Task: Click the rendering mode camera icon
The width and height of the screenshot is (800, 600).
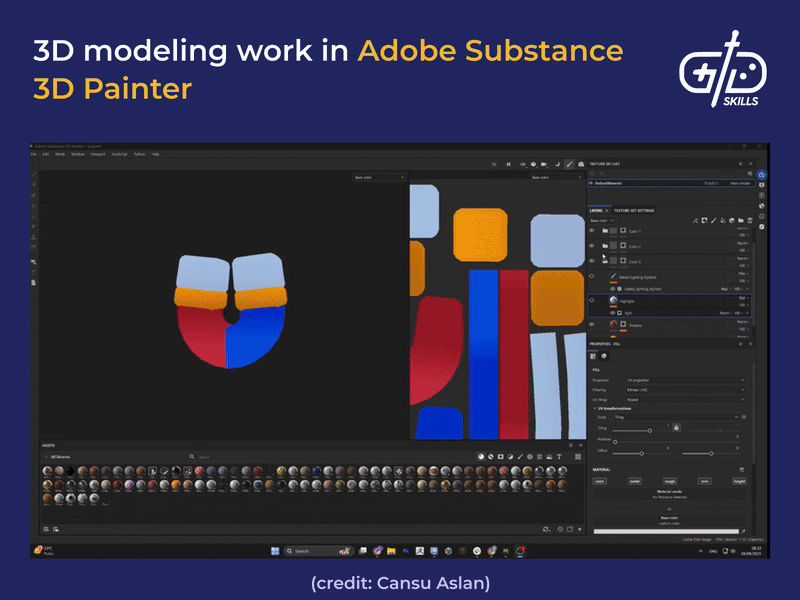Action: tap(581, 164)
